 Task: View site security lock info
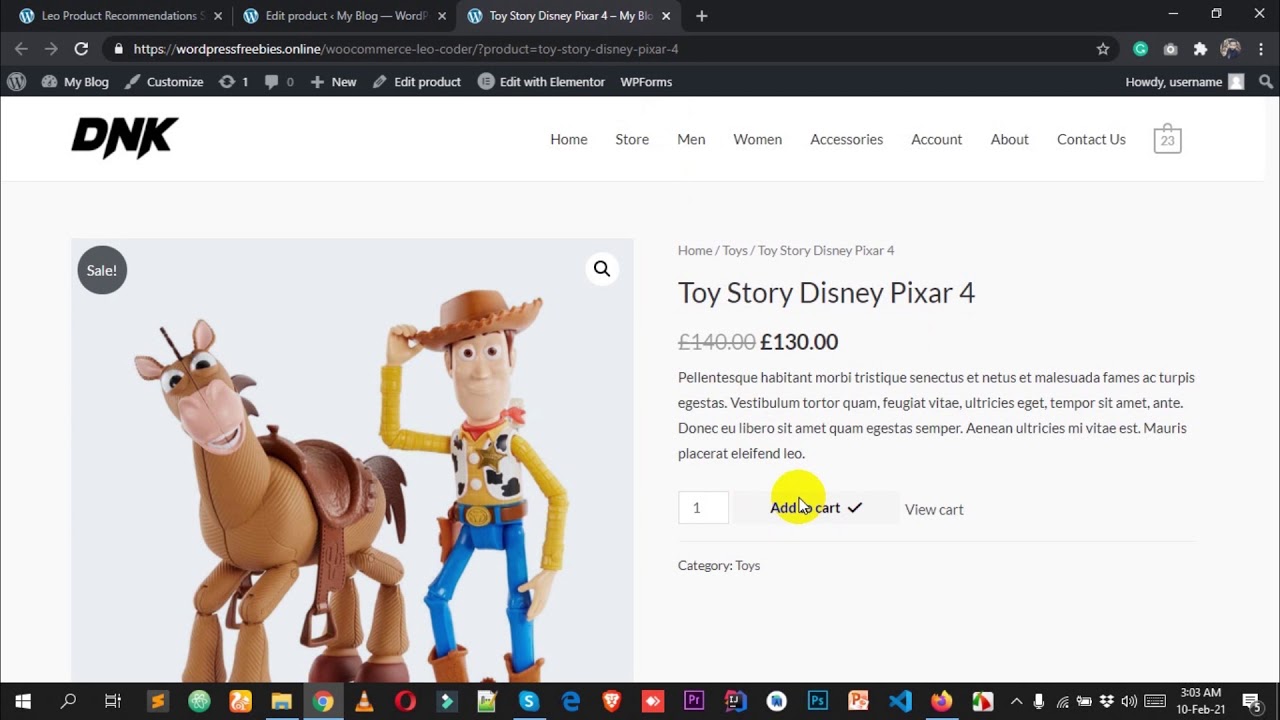click(119, 49)
